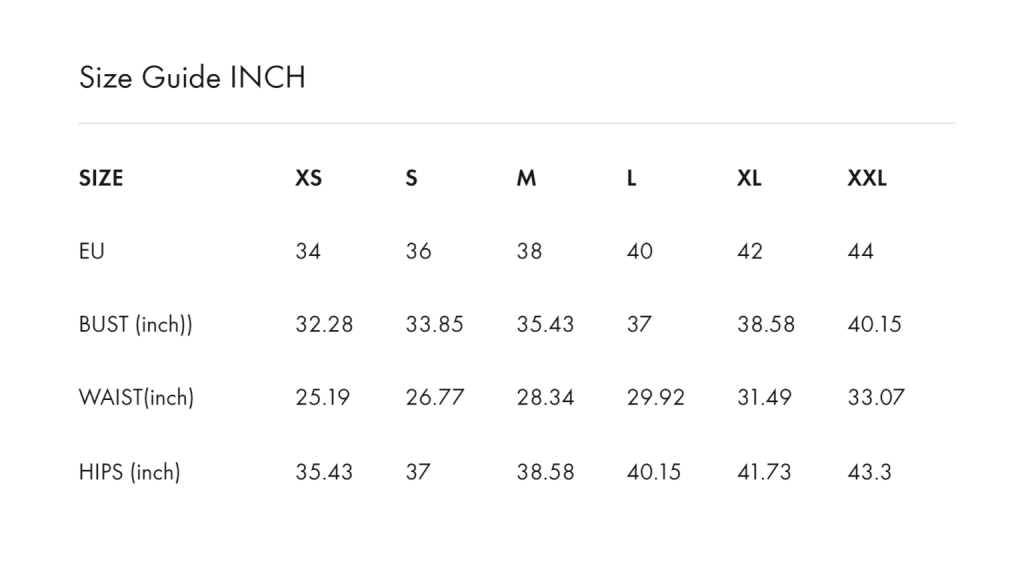Select EU size 34 cell
The image size is (1024, 576).
pos(308,251)
